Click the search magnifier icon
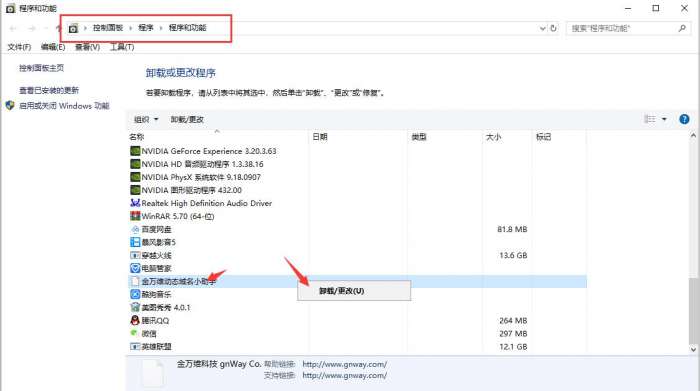700x391 pixels. (x=682, y=28)
